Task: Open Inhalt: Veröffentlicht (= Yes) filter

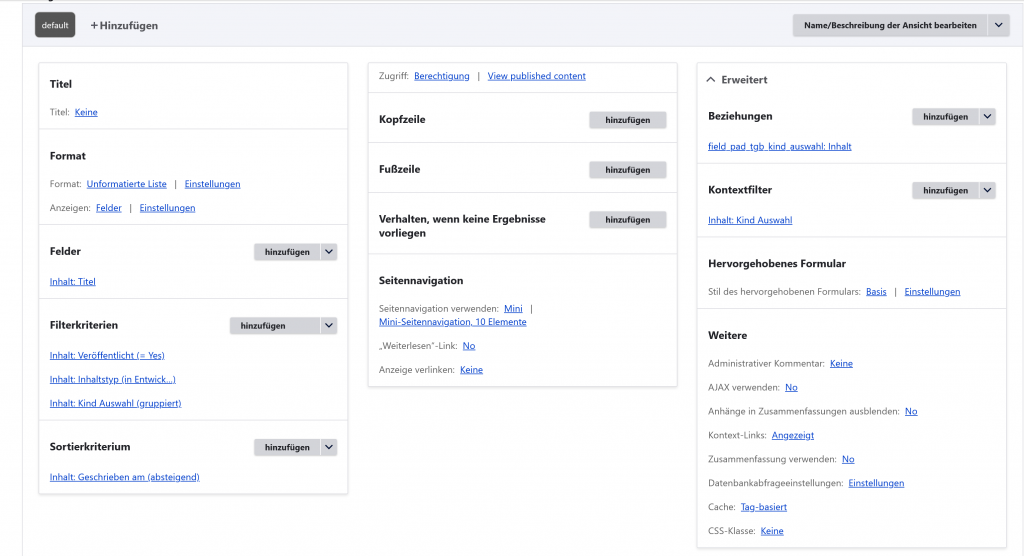Action: [107, 355]
